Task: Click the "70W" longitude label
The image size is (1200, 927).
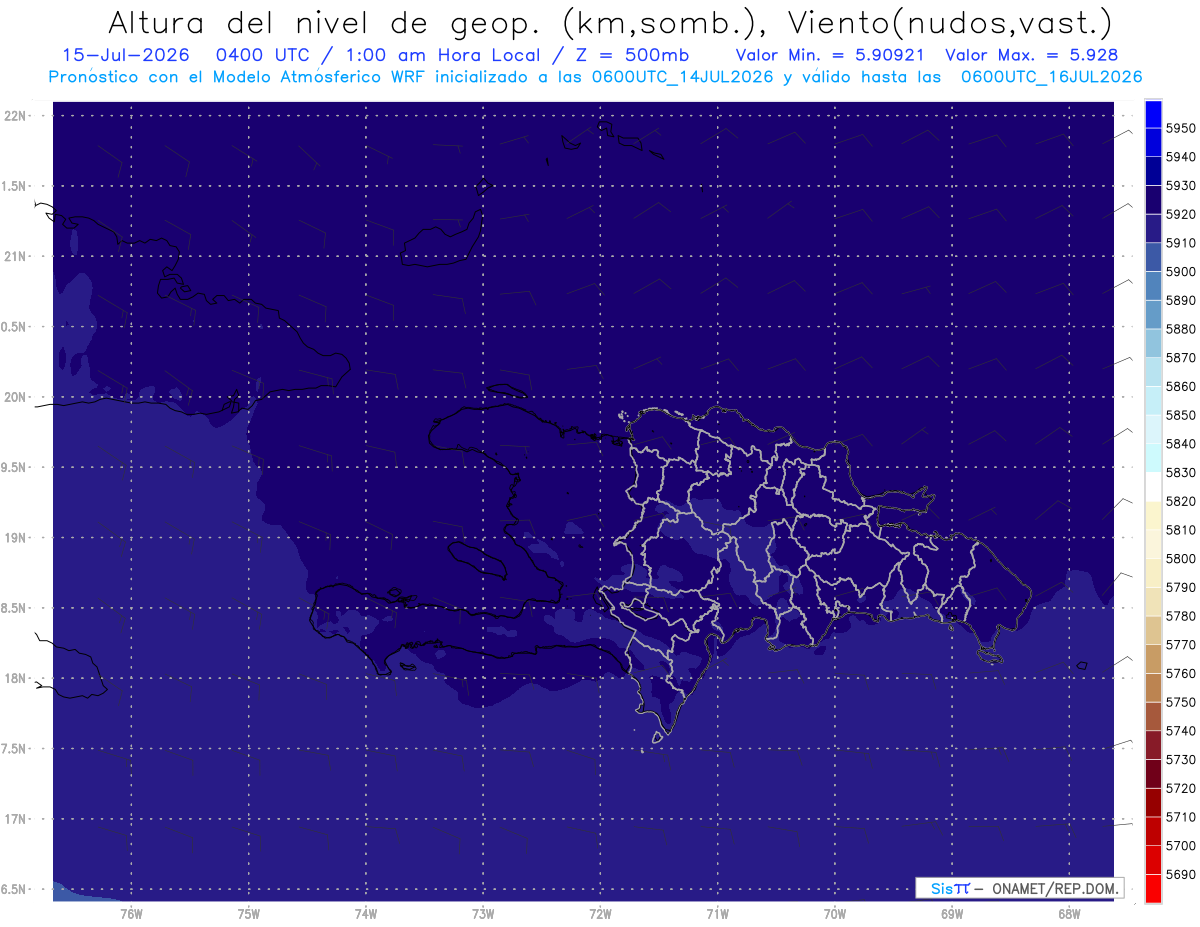Action: point(834,914)
